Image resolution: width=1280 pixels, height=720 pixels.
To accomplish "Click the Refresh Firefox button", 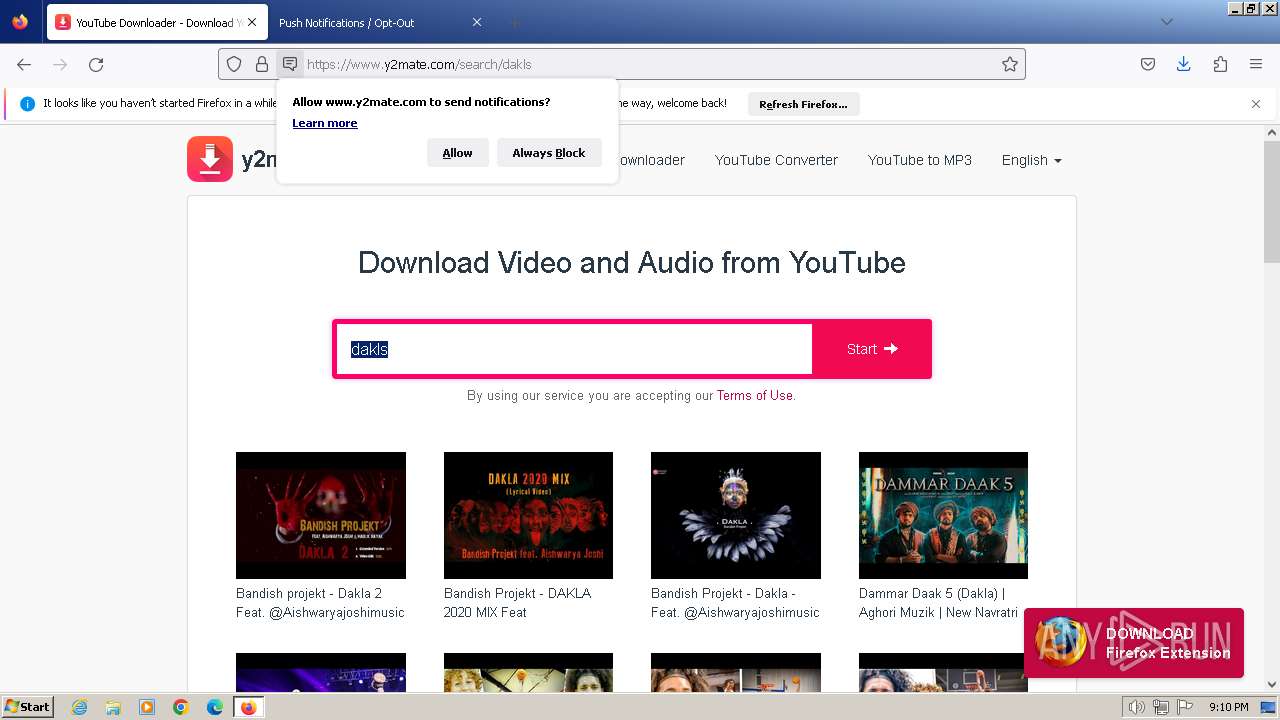I will pos(803,104).
